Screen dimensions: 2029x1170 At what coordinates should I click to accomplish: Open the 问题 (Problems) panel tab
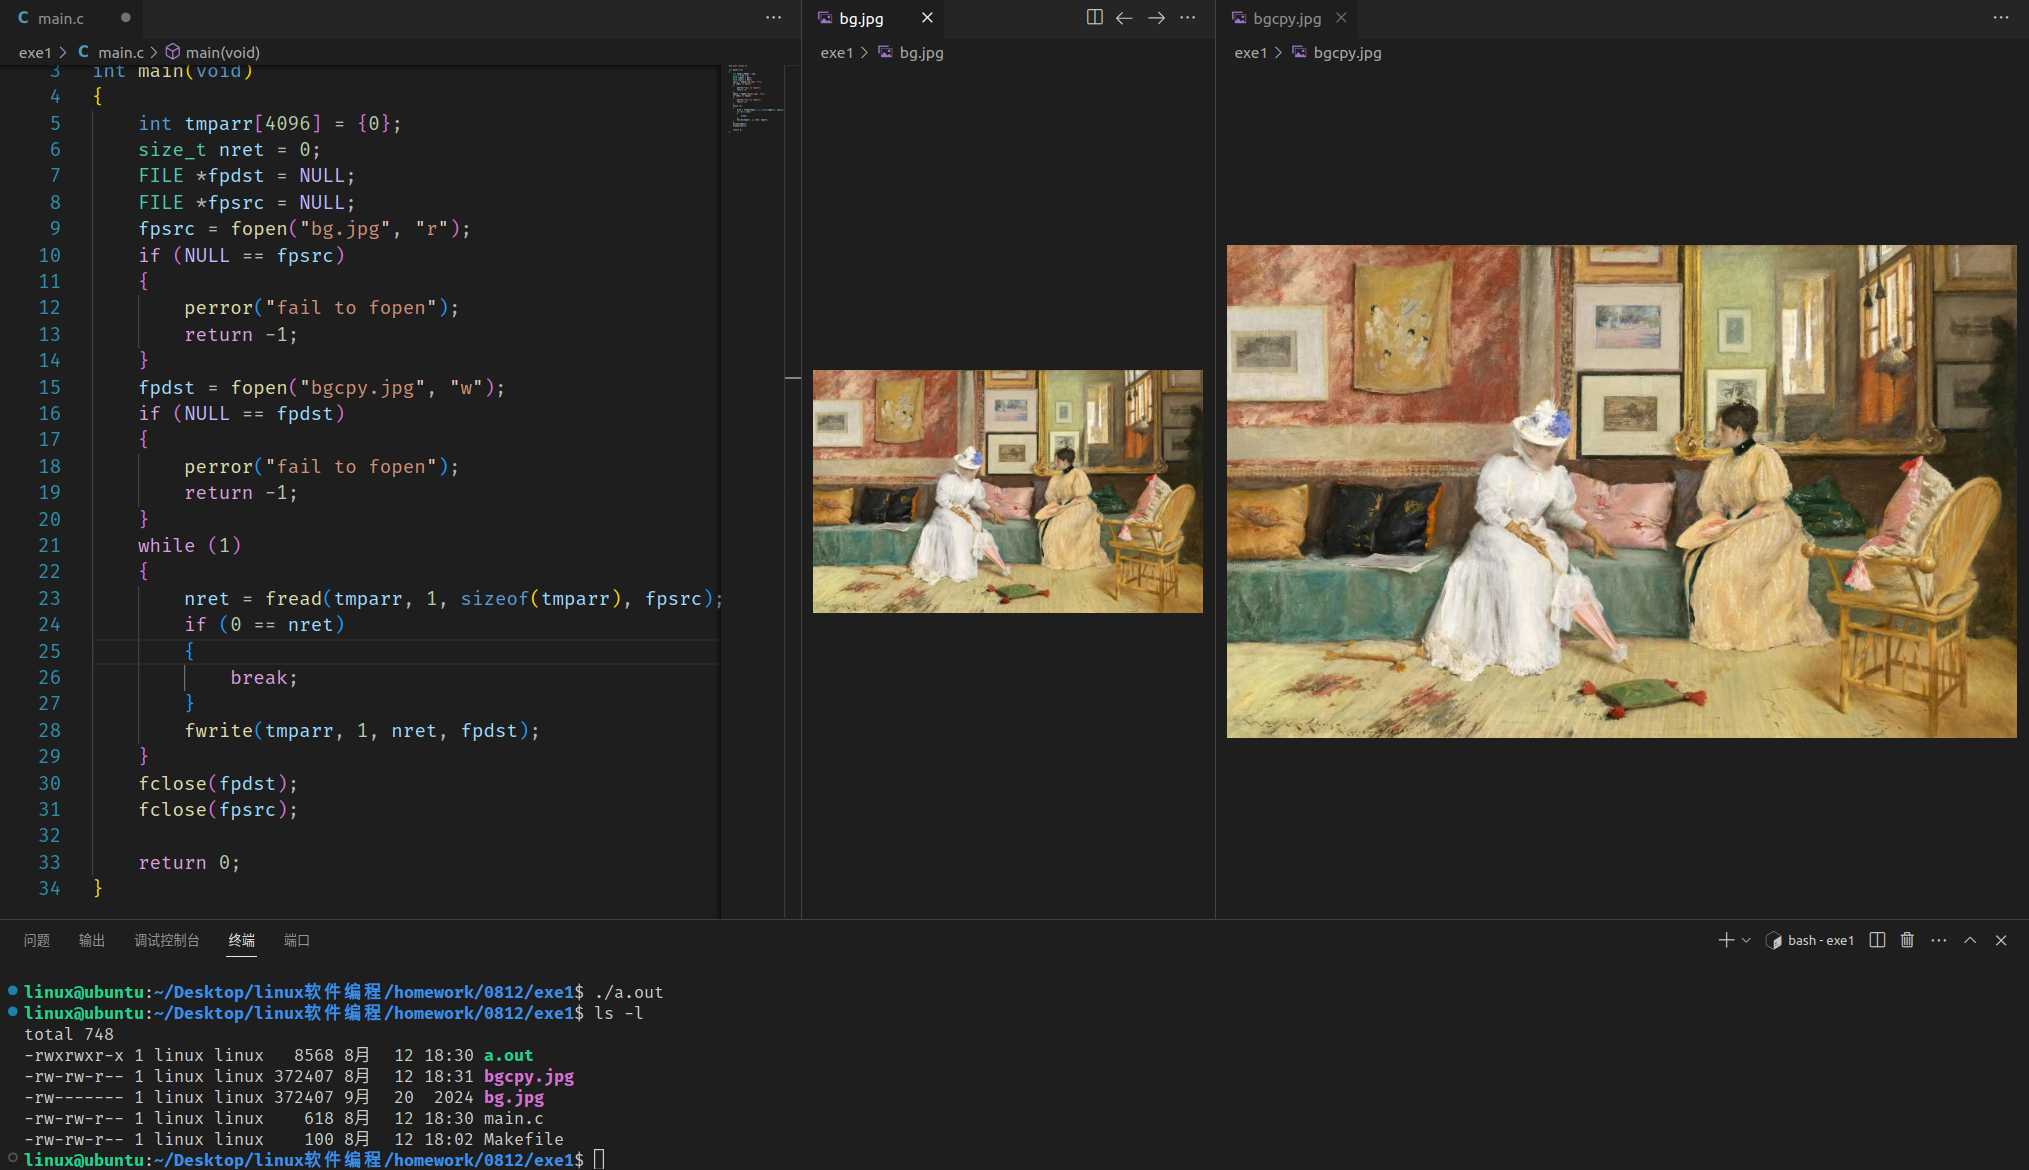tap(37, 940)
